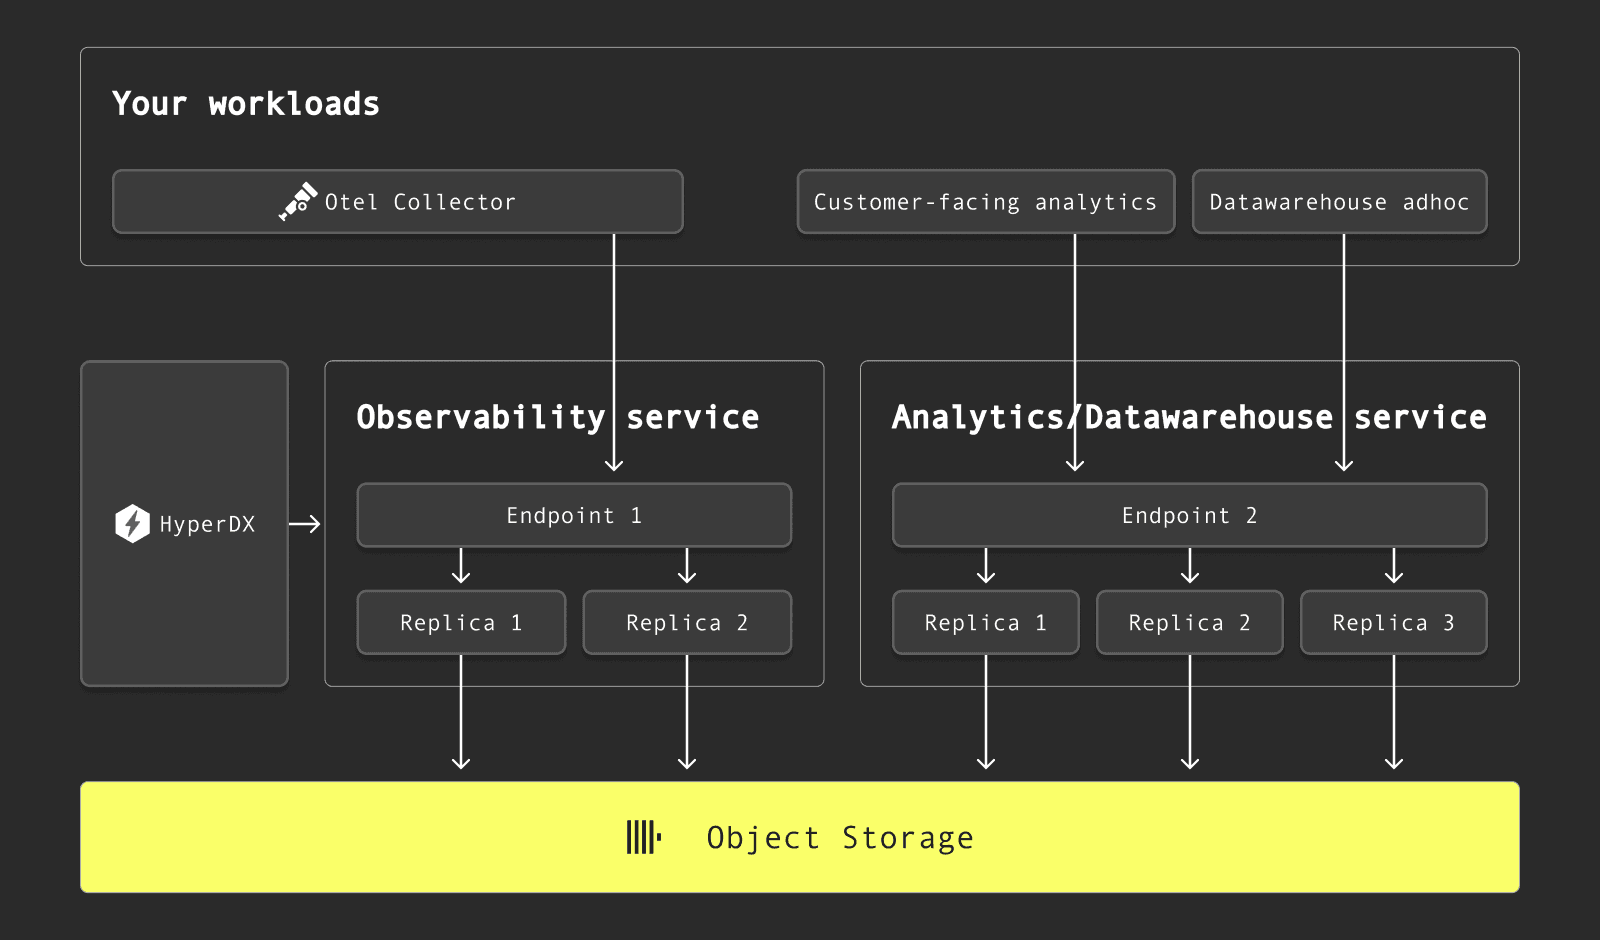
Task: Click the Object Storage bars icon
Action: 643,837
